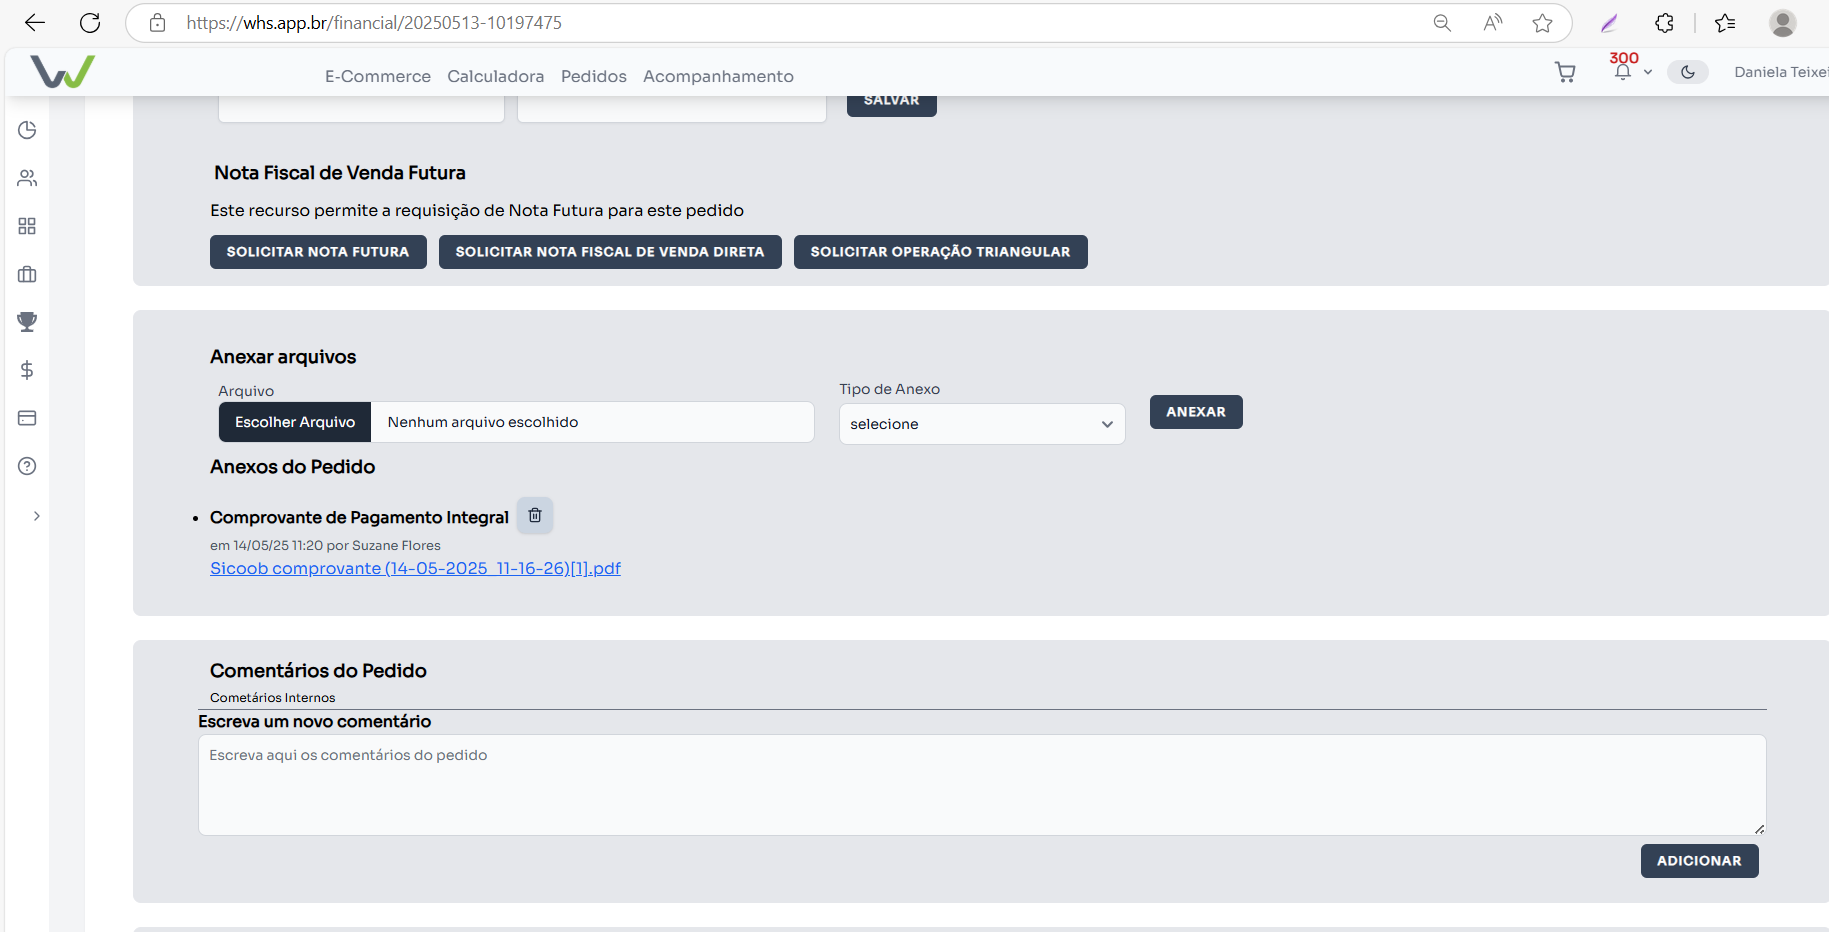Open the pie chart dashboard sidebar icon

[x=27, y=130]
